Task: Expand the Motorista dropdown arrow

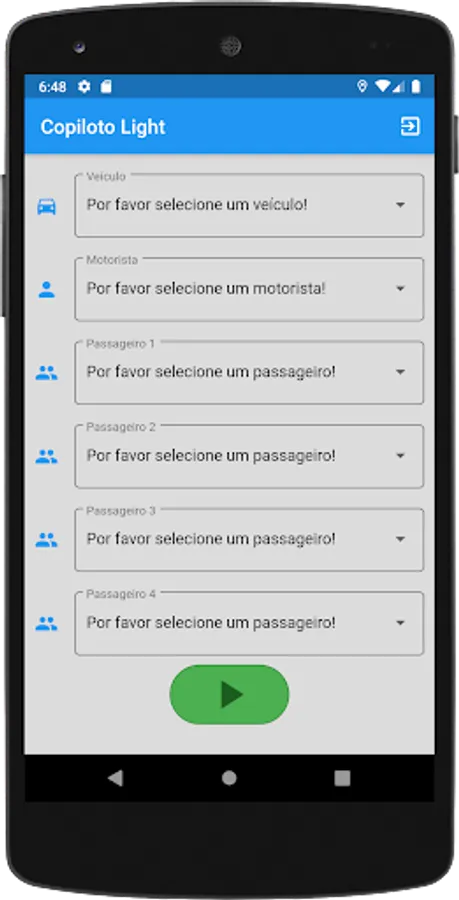Action: (x=400, y=289)
